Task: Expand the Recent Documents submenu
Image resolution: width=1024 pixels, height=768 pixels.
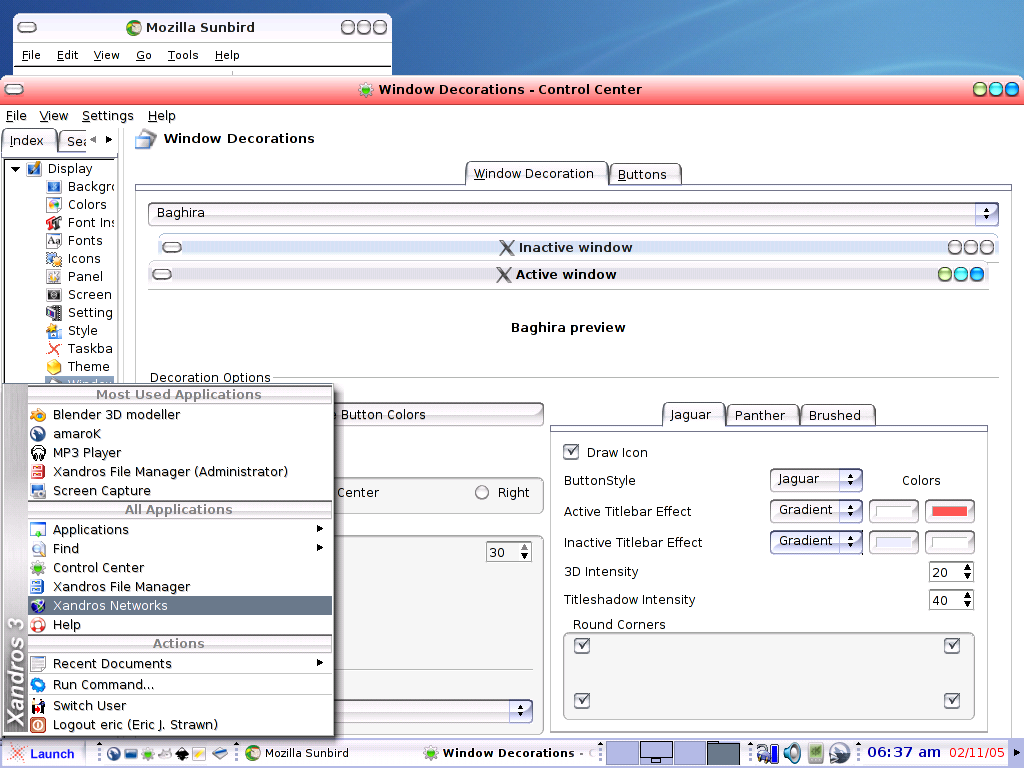Action: [x=180, y=663]
